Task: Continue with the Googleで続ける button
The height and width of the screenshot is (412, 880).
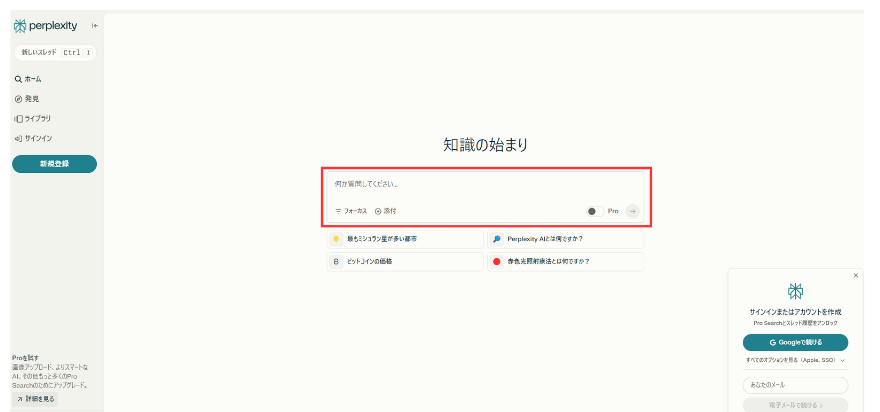Action: 795,342
